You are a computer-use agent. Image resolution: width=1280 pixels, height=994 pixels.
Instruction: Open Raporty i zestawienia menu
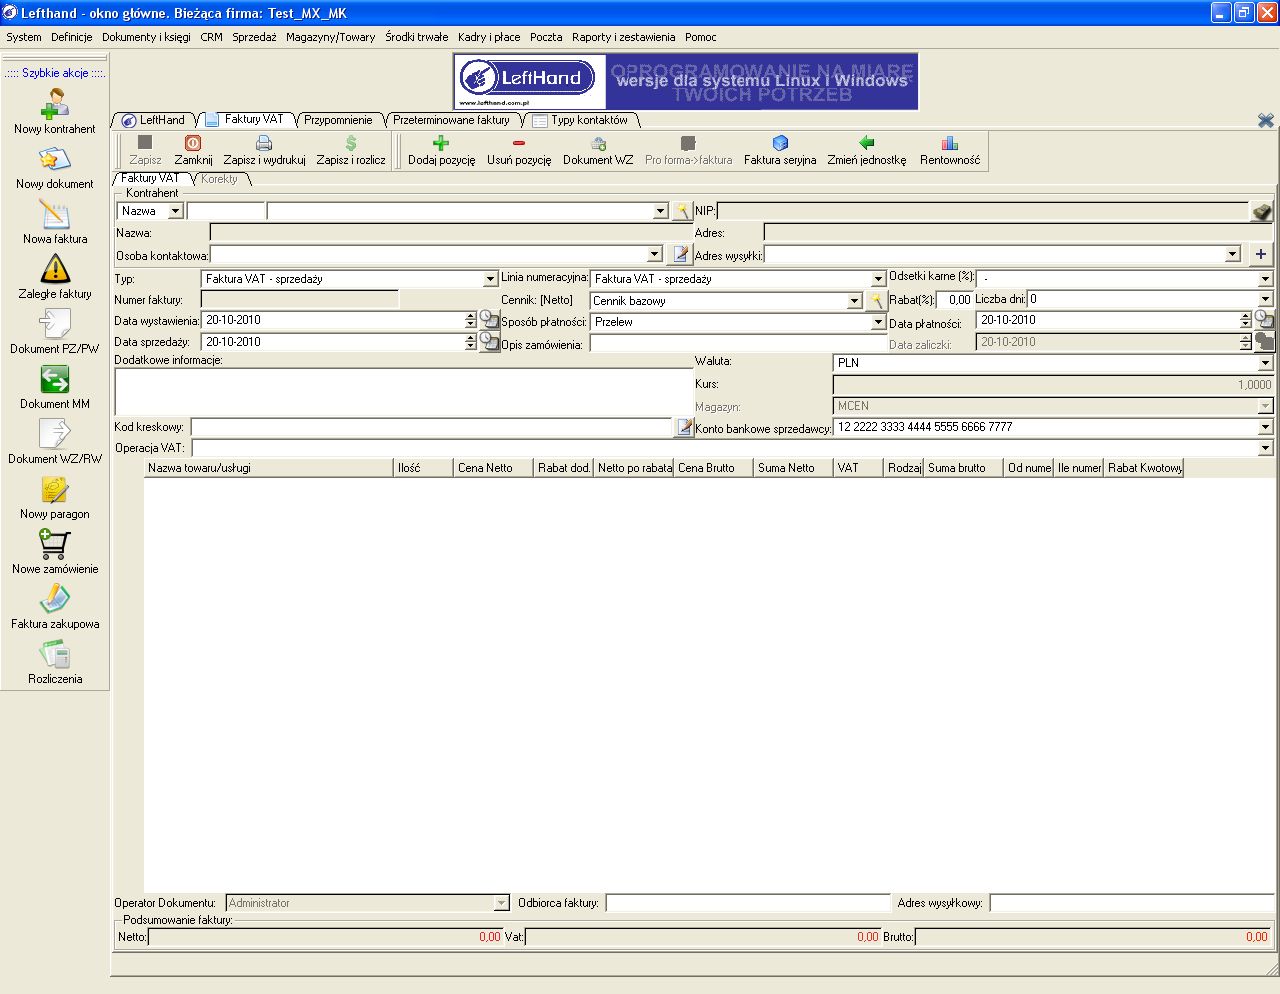tap(624, 37)
